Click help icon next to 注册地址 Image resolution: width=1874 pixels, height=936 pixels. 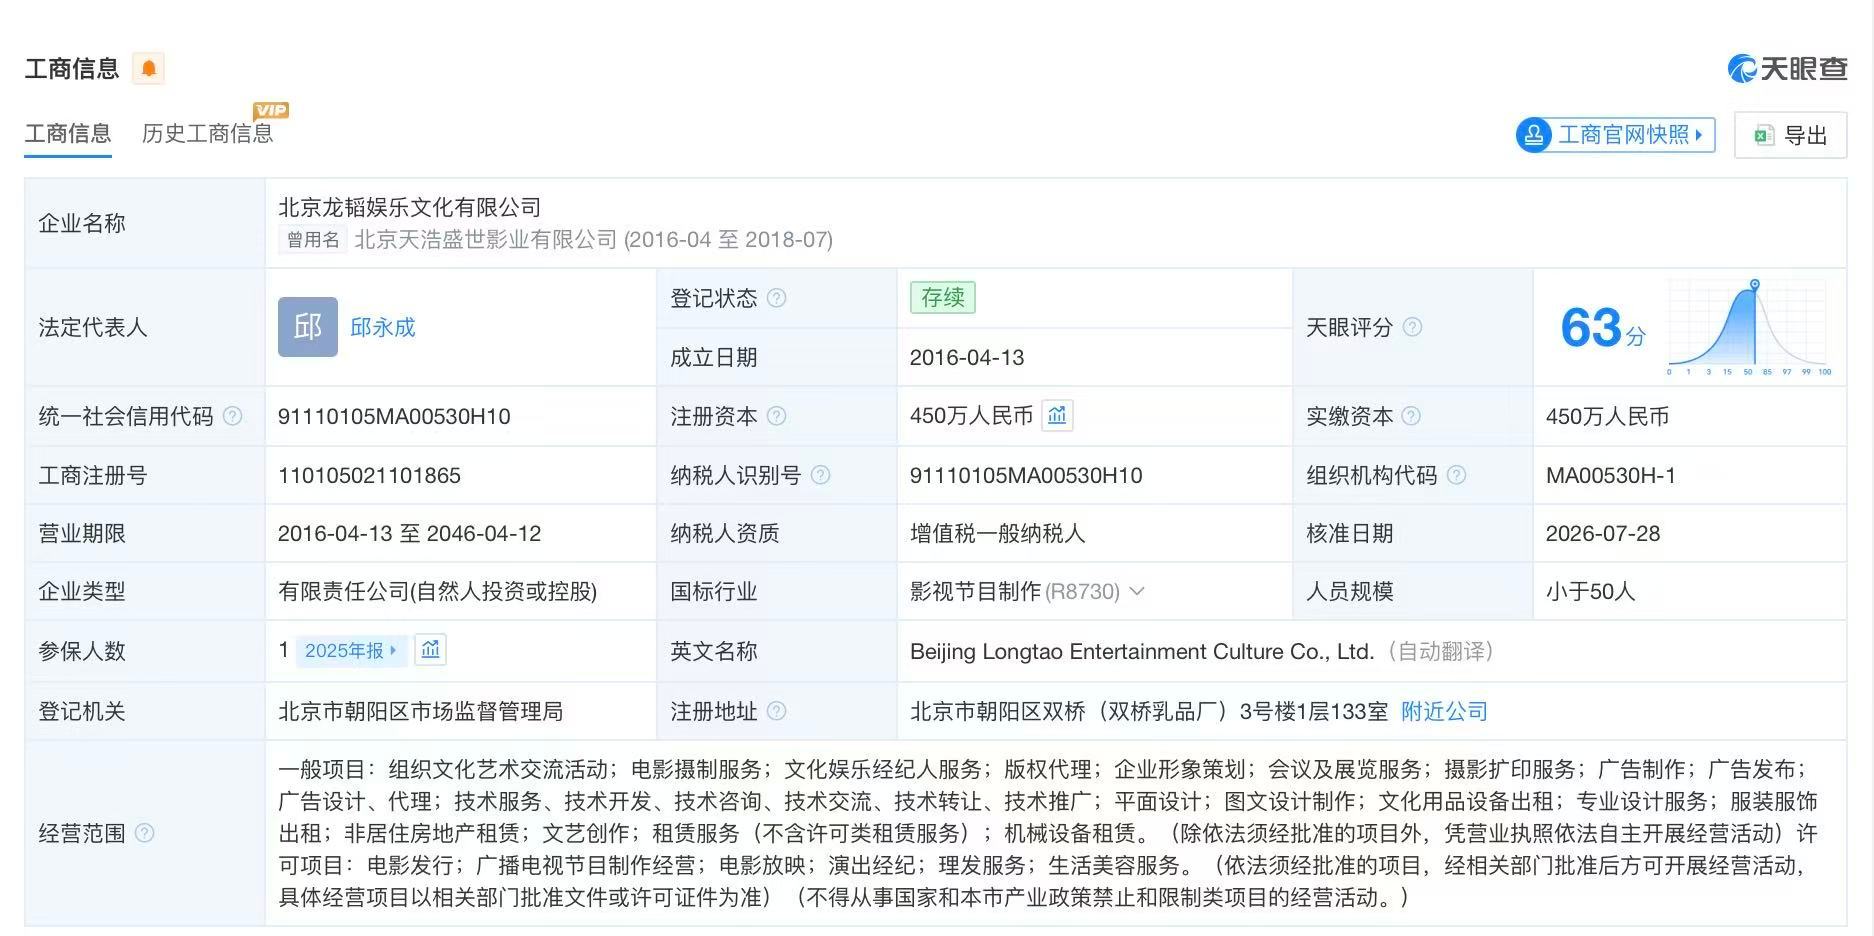pos(776,711)
